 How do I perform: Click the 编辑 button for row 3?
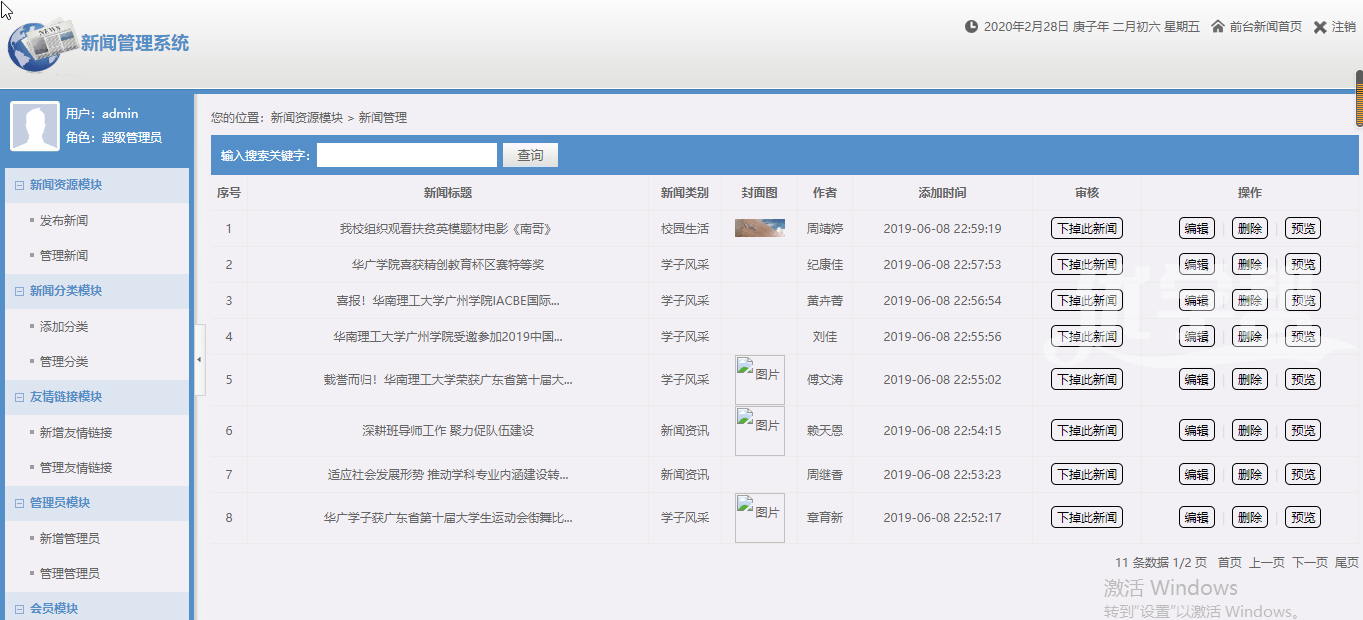pyautogui.click(x=1196, y=301)
